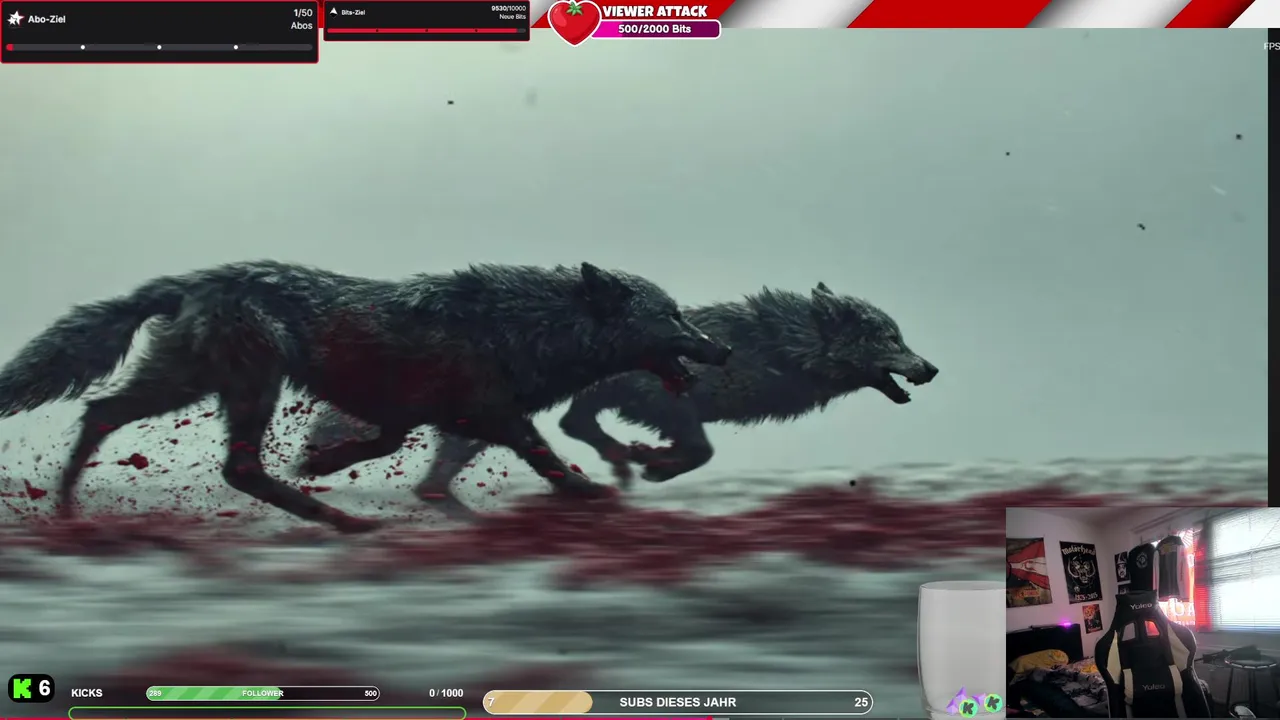Click the Abo-Ziel progress bar
Image resolution: width=1280 pixels, height=720 pixels.
159,47
